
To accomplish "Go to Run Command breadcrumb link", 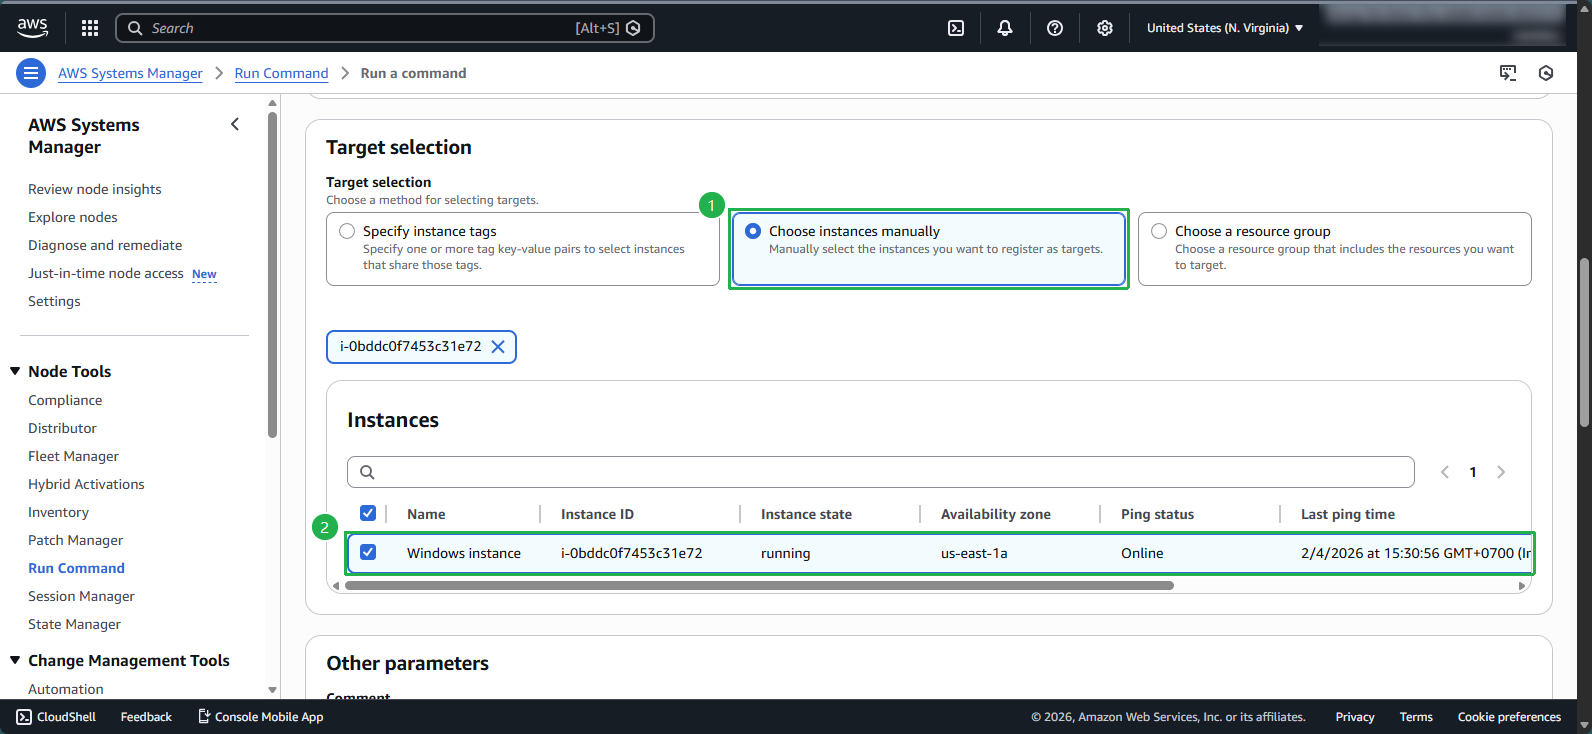I will point(281,73).
